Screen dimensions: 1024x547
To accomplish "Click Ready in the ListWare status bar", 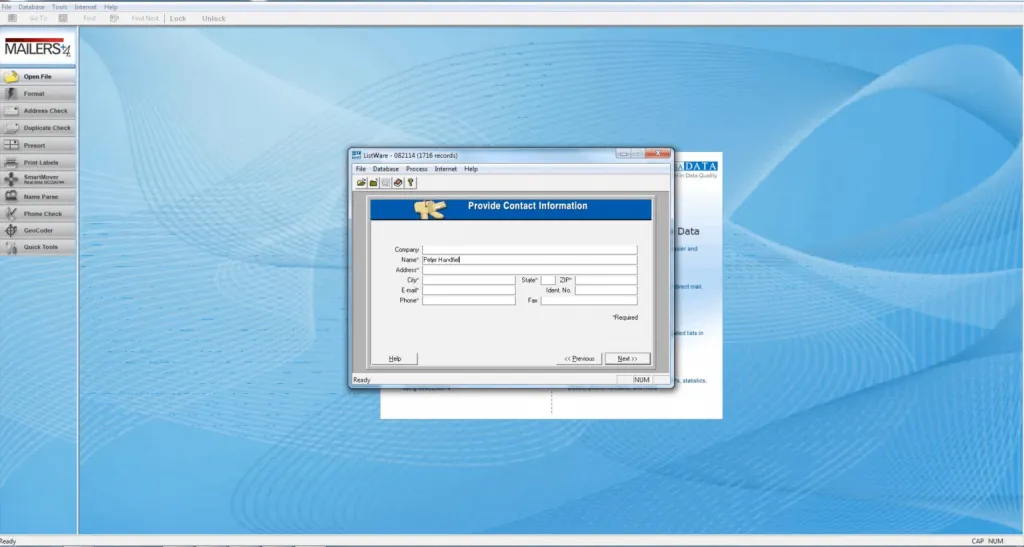I will [x=361, y=380].
